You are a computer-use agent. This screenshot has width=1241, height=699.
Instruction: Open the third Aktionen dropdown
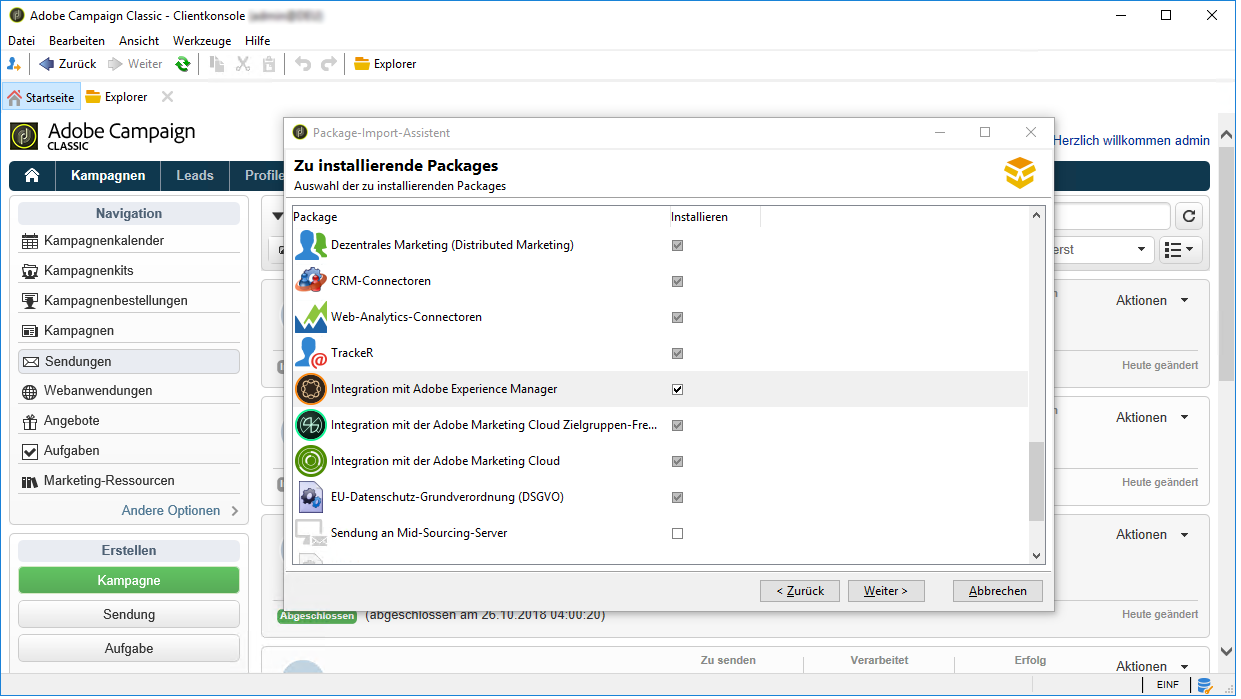(x=1152, y=534)
